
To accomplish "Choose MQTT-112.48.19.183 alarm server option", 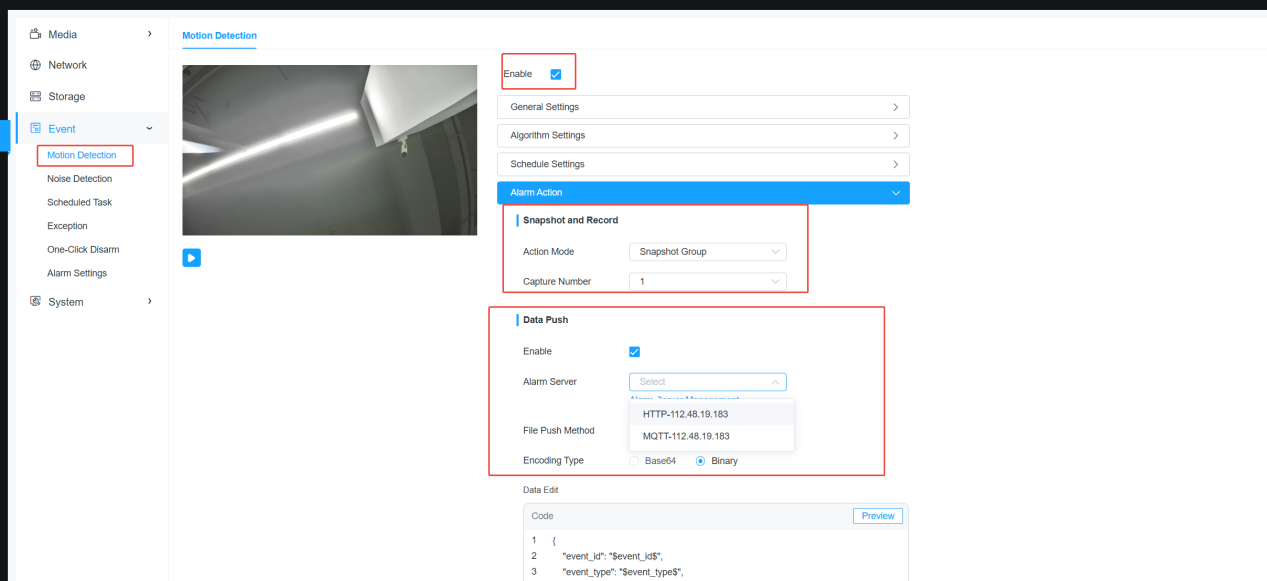I will 712,436.
